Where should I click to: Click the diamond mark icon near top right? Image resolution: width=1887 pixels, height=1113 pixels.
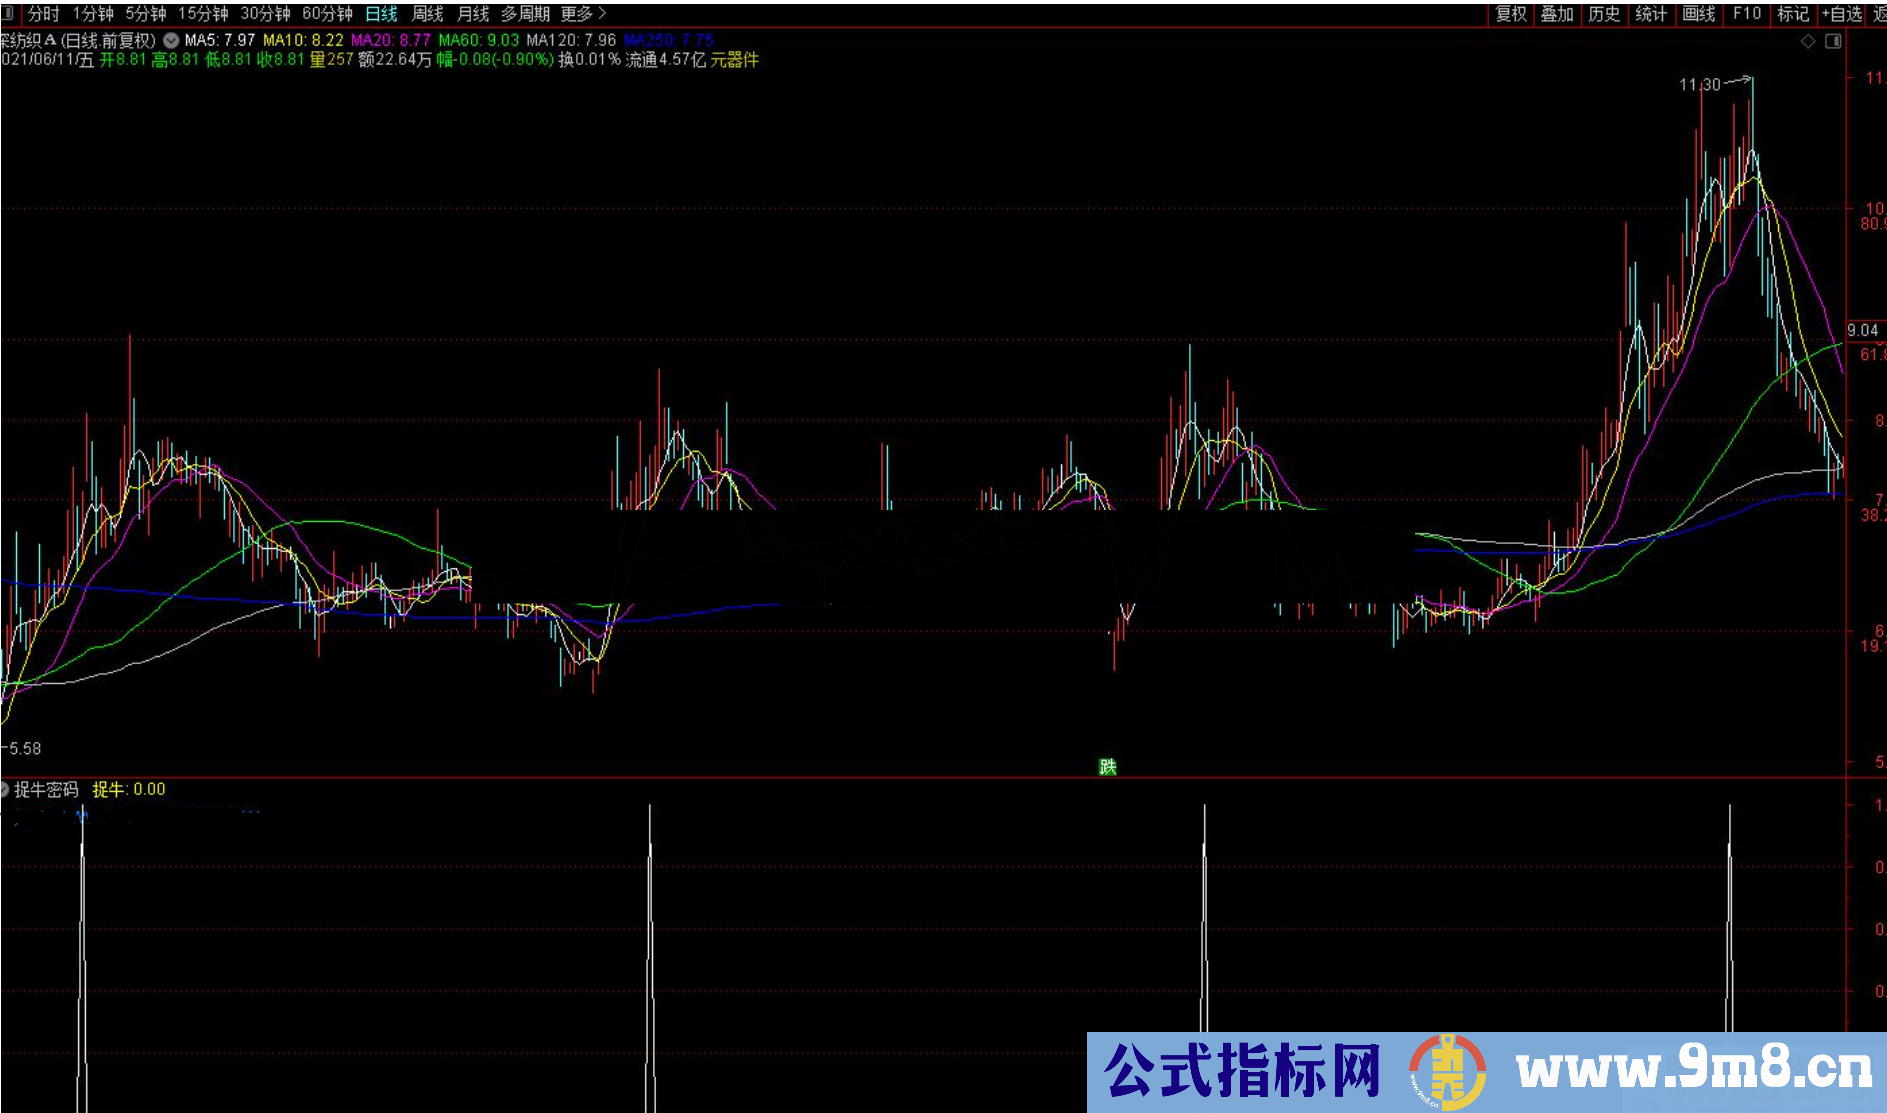(x=1808, y=41)
